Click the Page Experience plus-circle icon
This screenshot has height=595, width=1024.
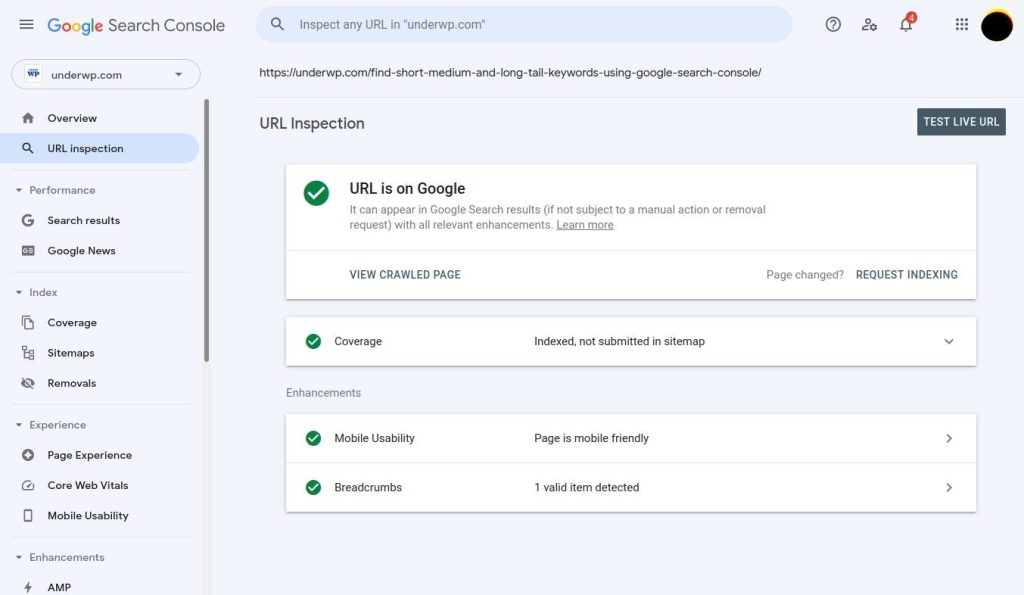[27, 455]
